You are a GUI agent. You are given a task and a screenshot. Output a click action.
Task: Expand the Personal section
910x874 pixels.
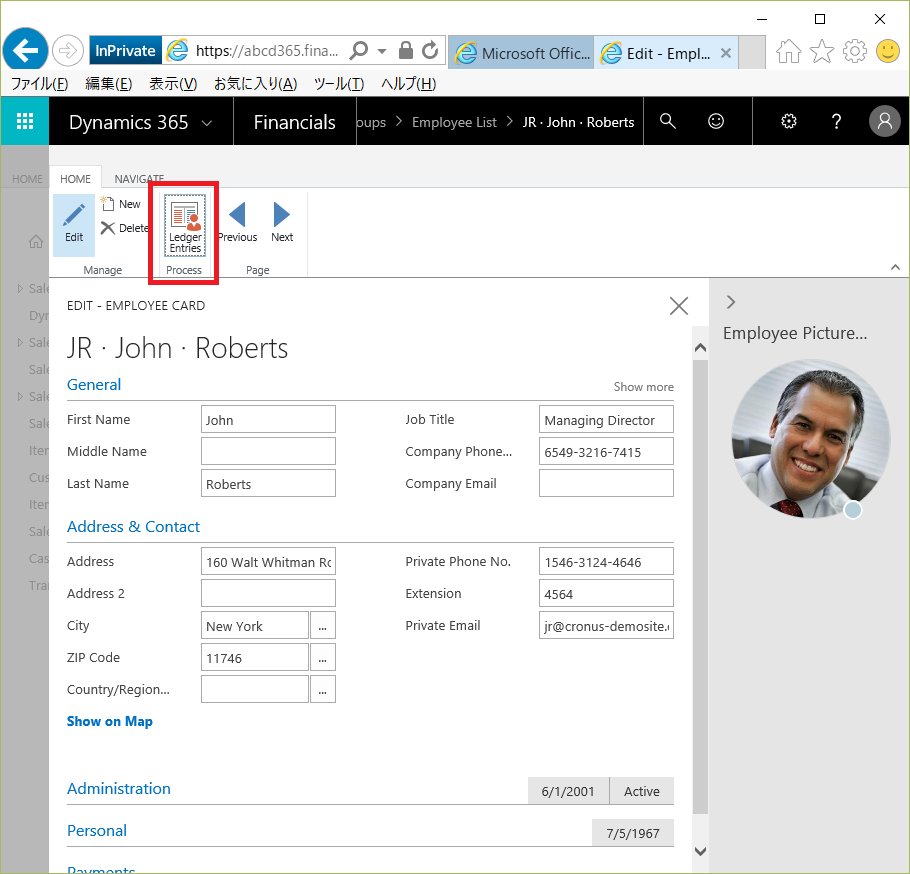pyautogui.click(x=97, y=830)
